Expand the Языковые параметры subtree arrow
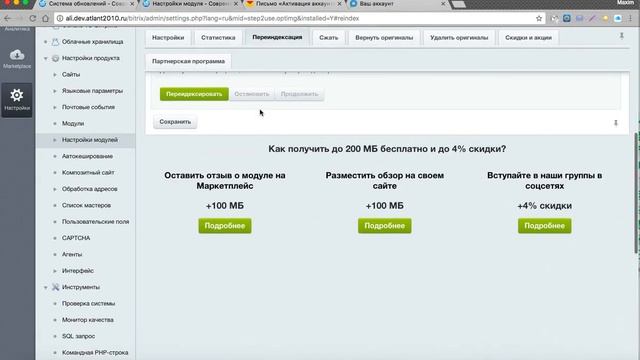640x360 pixels. click(x=55, y=91)
